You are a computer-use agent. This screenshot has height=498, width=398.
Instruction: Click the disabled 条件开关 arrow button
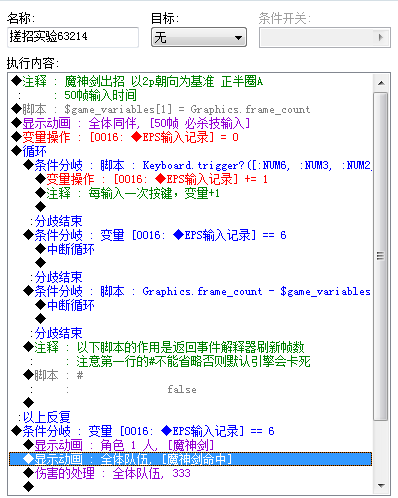tap(381, 37)
